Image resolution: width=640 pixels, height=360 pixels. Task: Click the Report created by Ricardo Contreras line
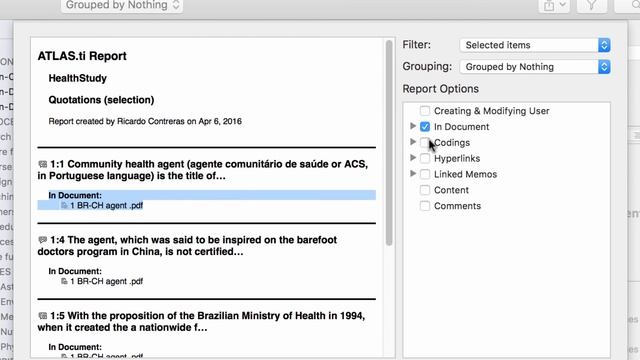[145, 121]
